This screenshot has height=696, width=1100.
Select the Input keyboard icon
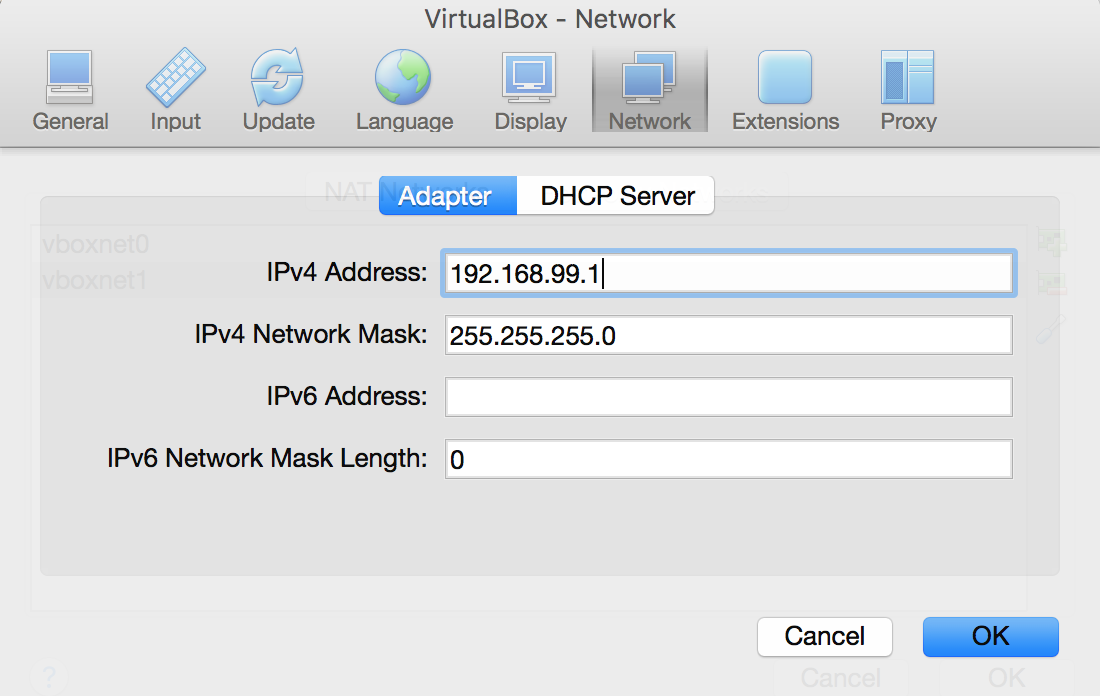(175, 91)
